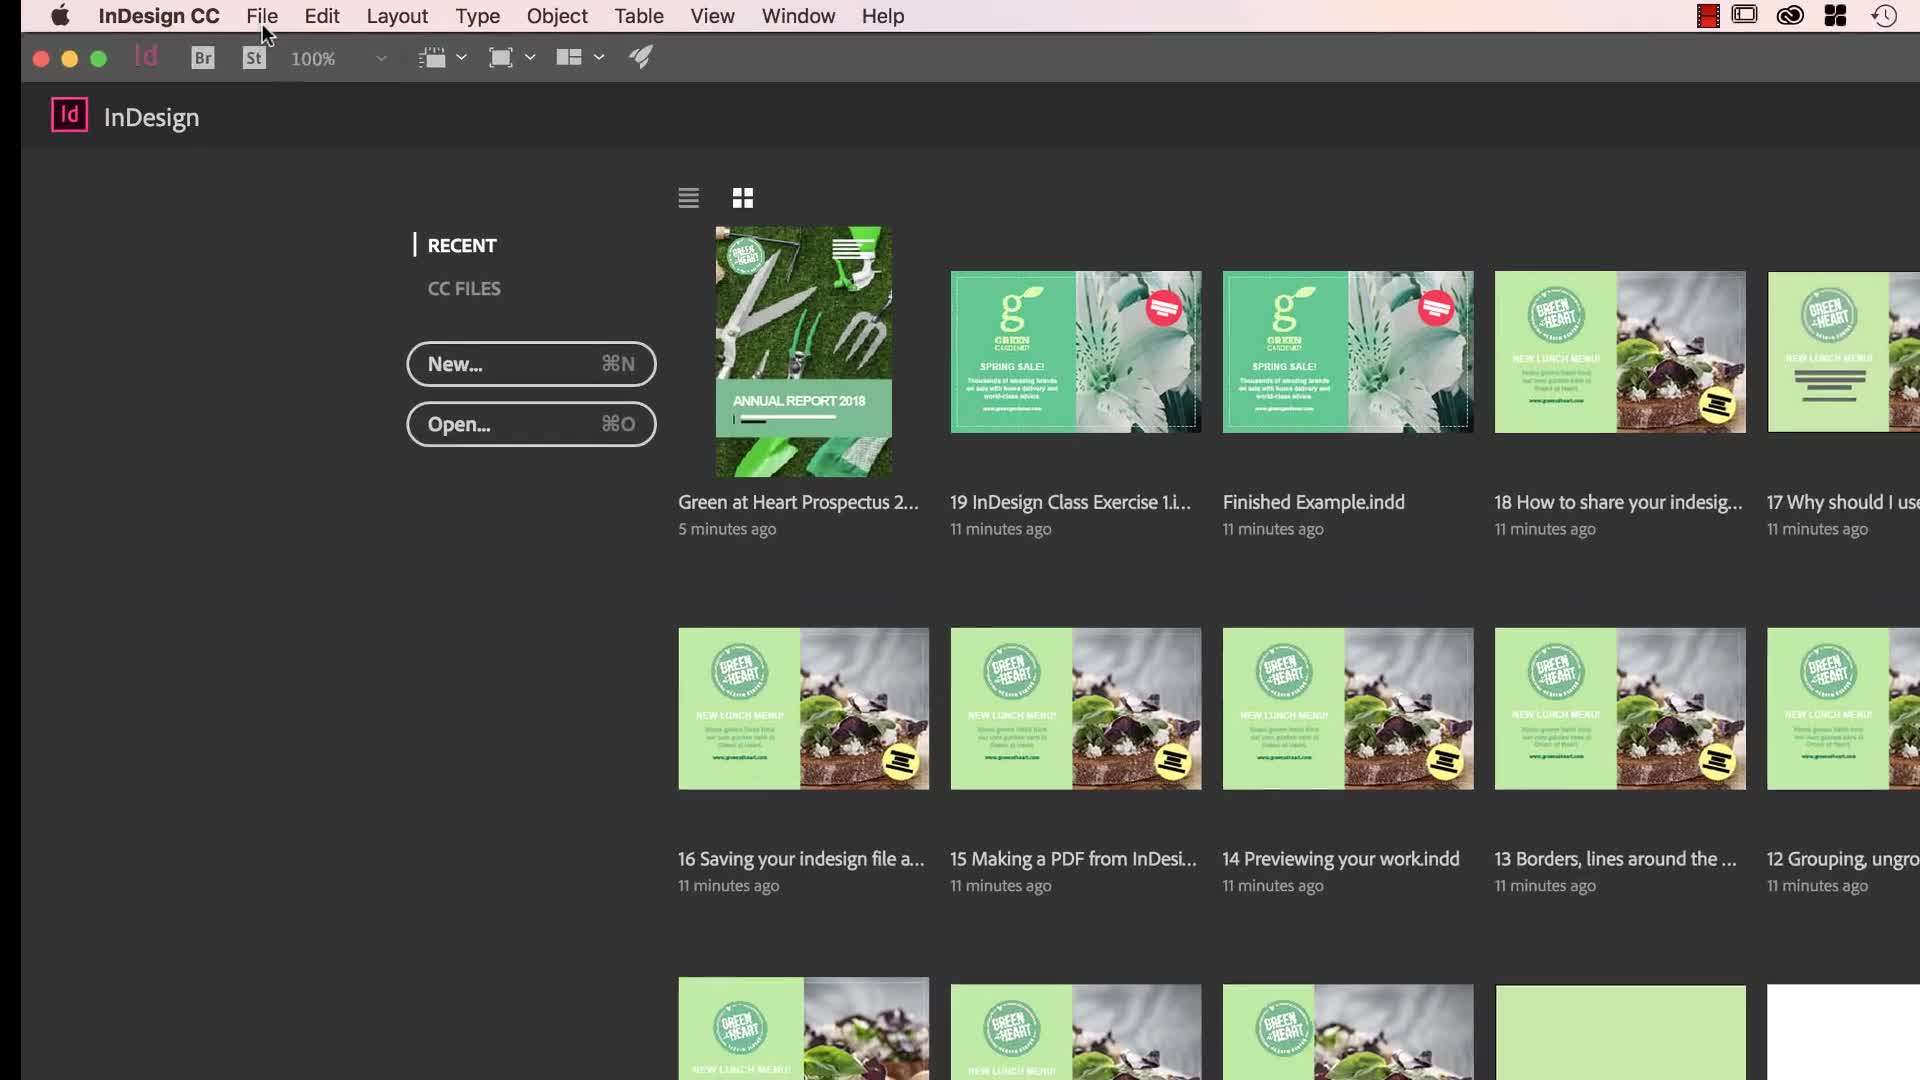Click the '18 How to share your indesig...' file name
The image size is (1920, 1080).
(1619, 502)
